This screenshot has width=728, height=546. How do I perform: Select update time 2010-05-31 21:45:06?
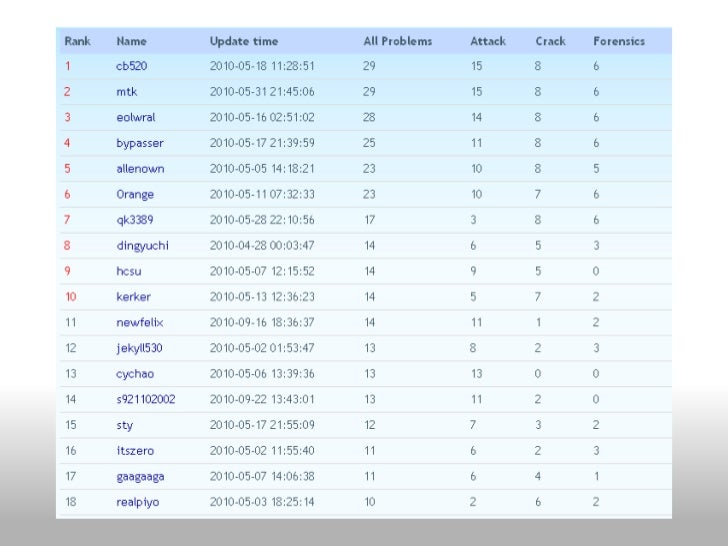tap(262, 91)
